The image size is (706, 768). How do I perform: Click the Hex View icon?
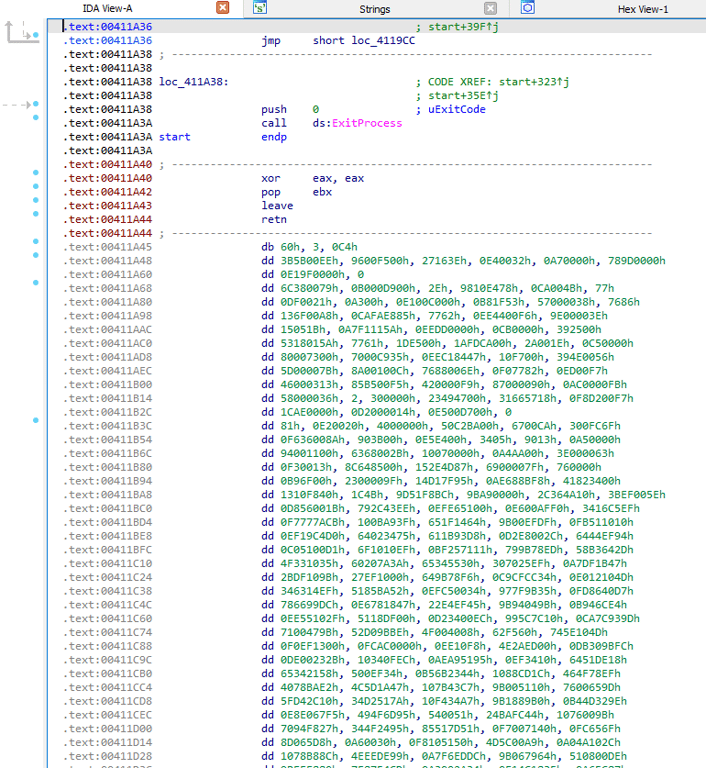528,7
